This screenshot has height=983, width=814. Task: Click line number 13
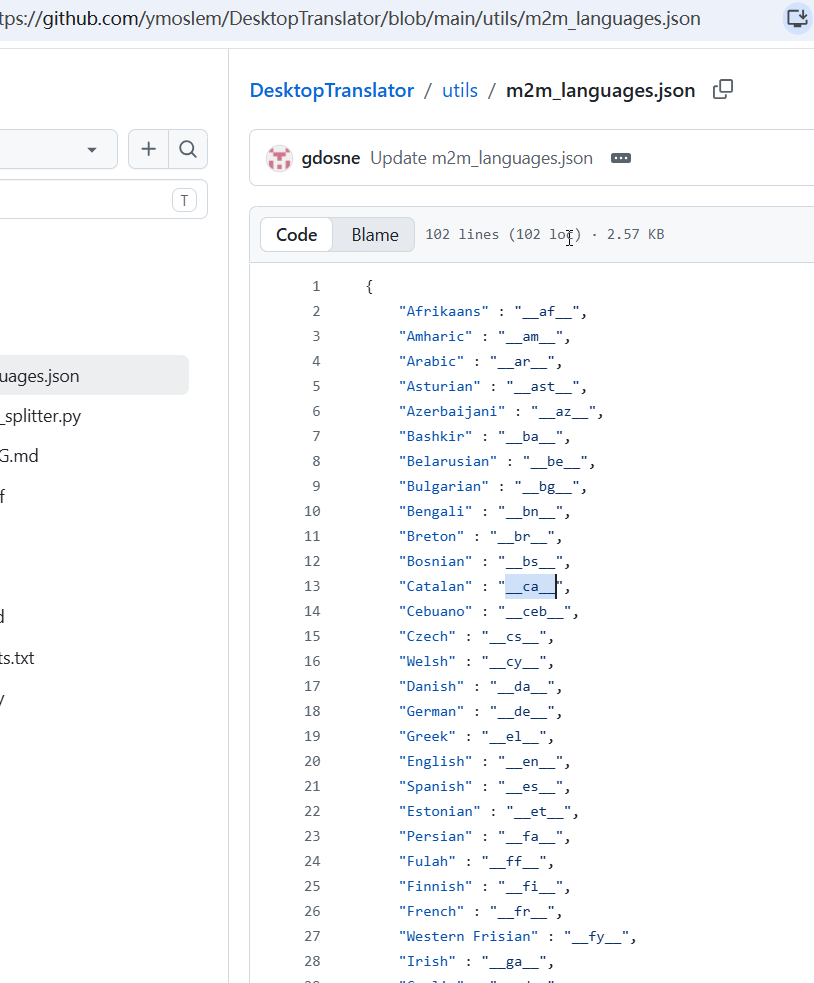point(312,586)
